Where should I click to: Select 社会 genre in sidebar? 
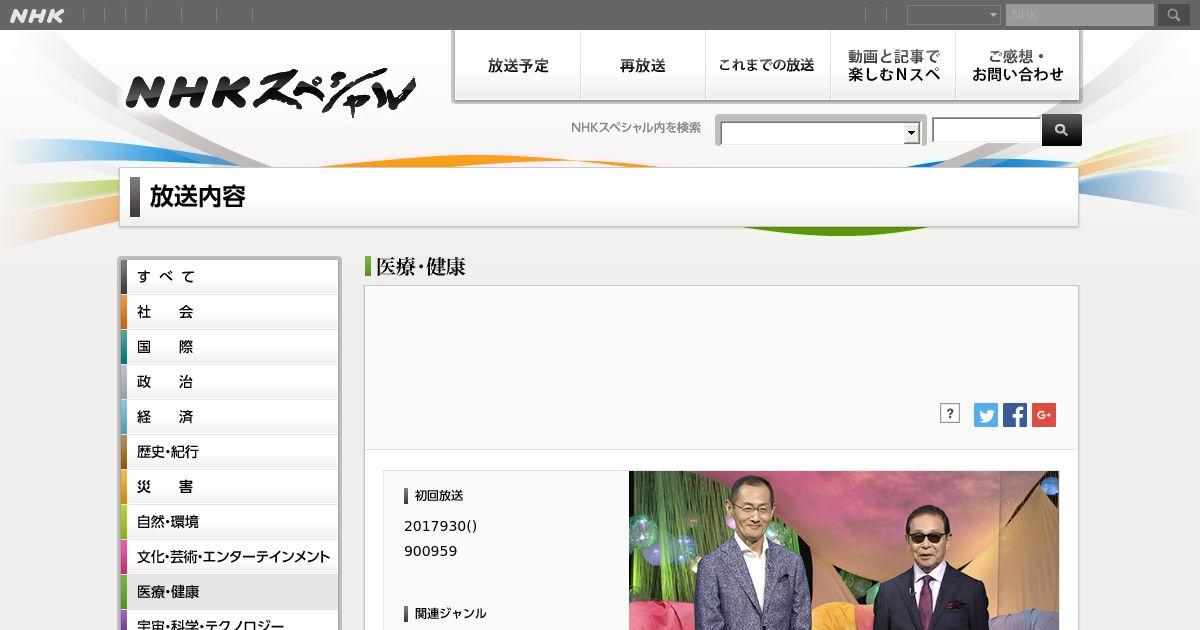coord(230,312)
